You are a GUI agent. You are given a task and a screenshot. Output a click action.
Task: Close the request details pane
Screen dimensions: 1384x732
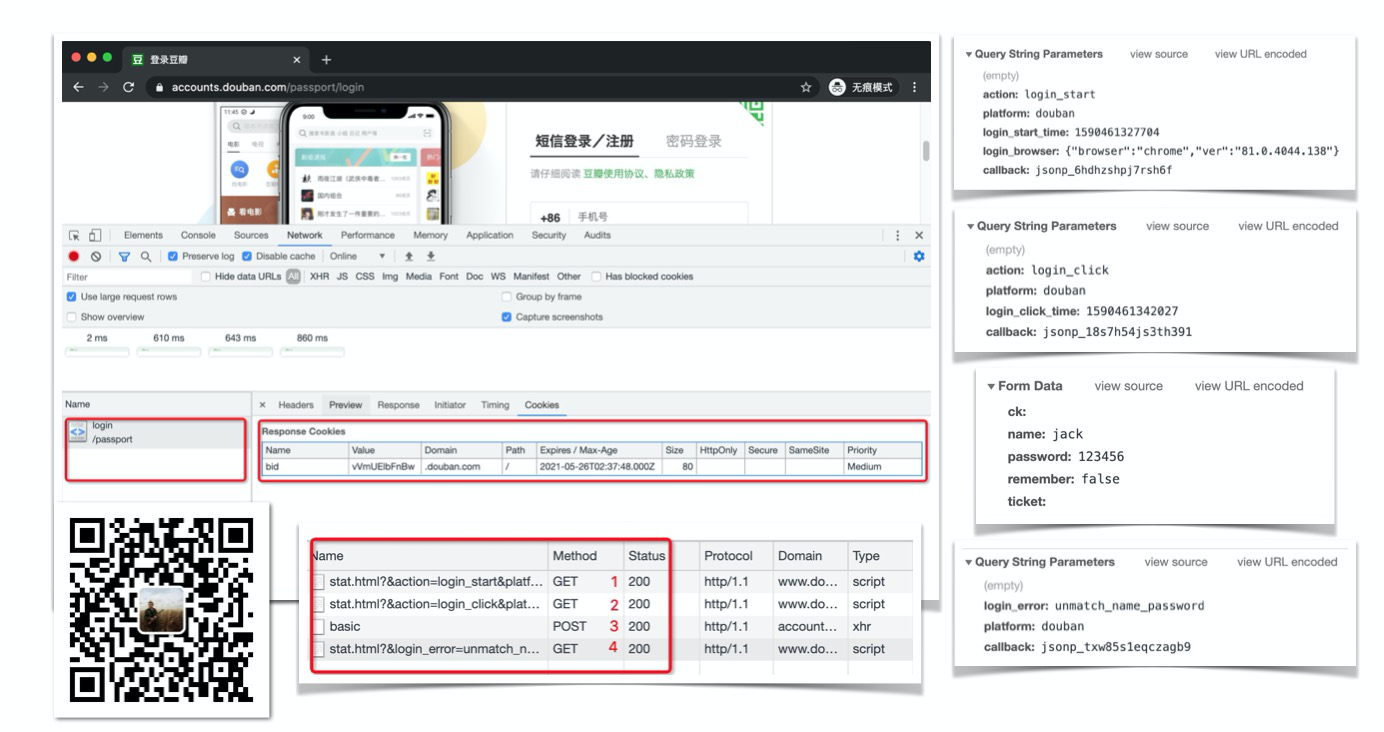click(263, 405)
